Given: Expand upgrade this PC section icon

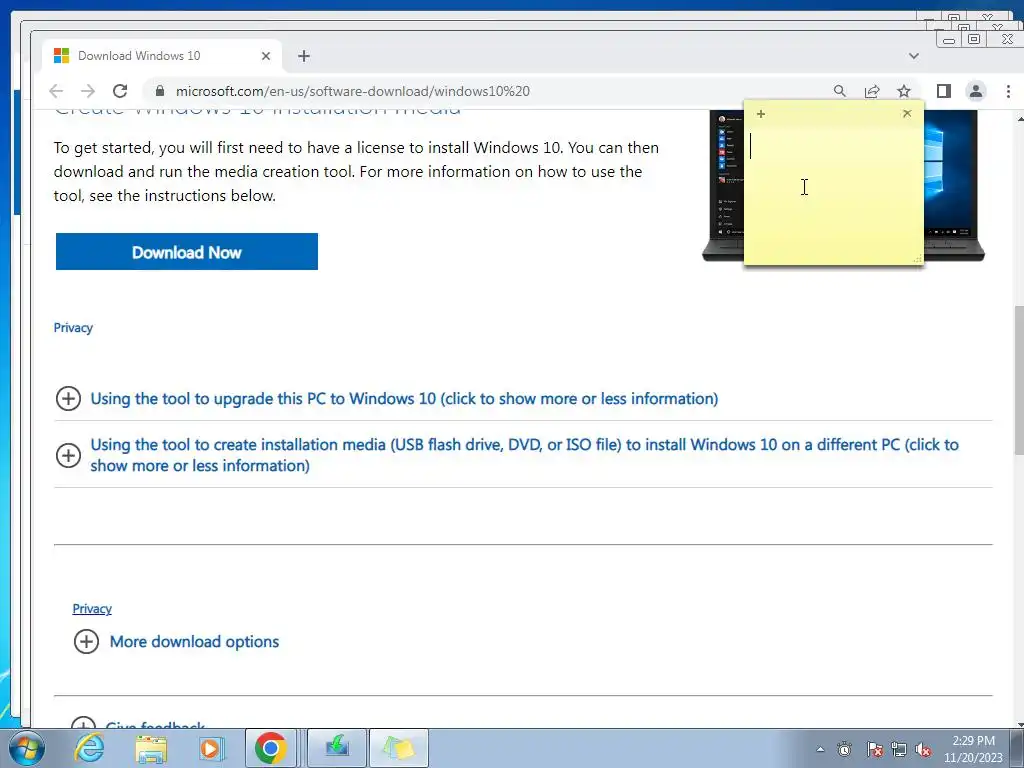Looking at the screenshot, I should (69, 398).
